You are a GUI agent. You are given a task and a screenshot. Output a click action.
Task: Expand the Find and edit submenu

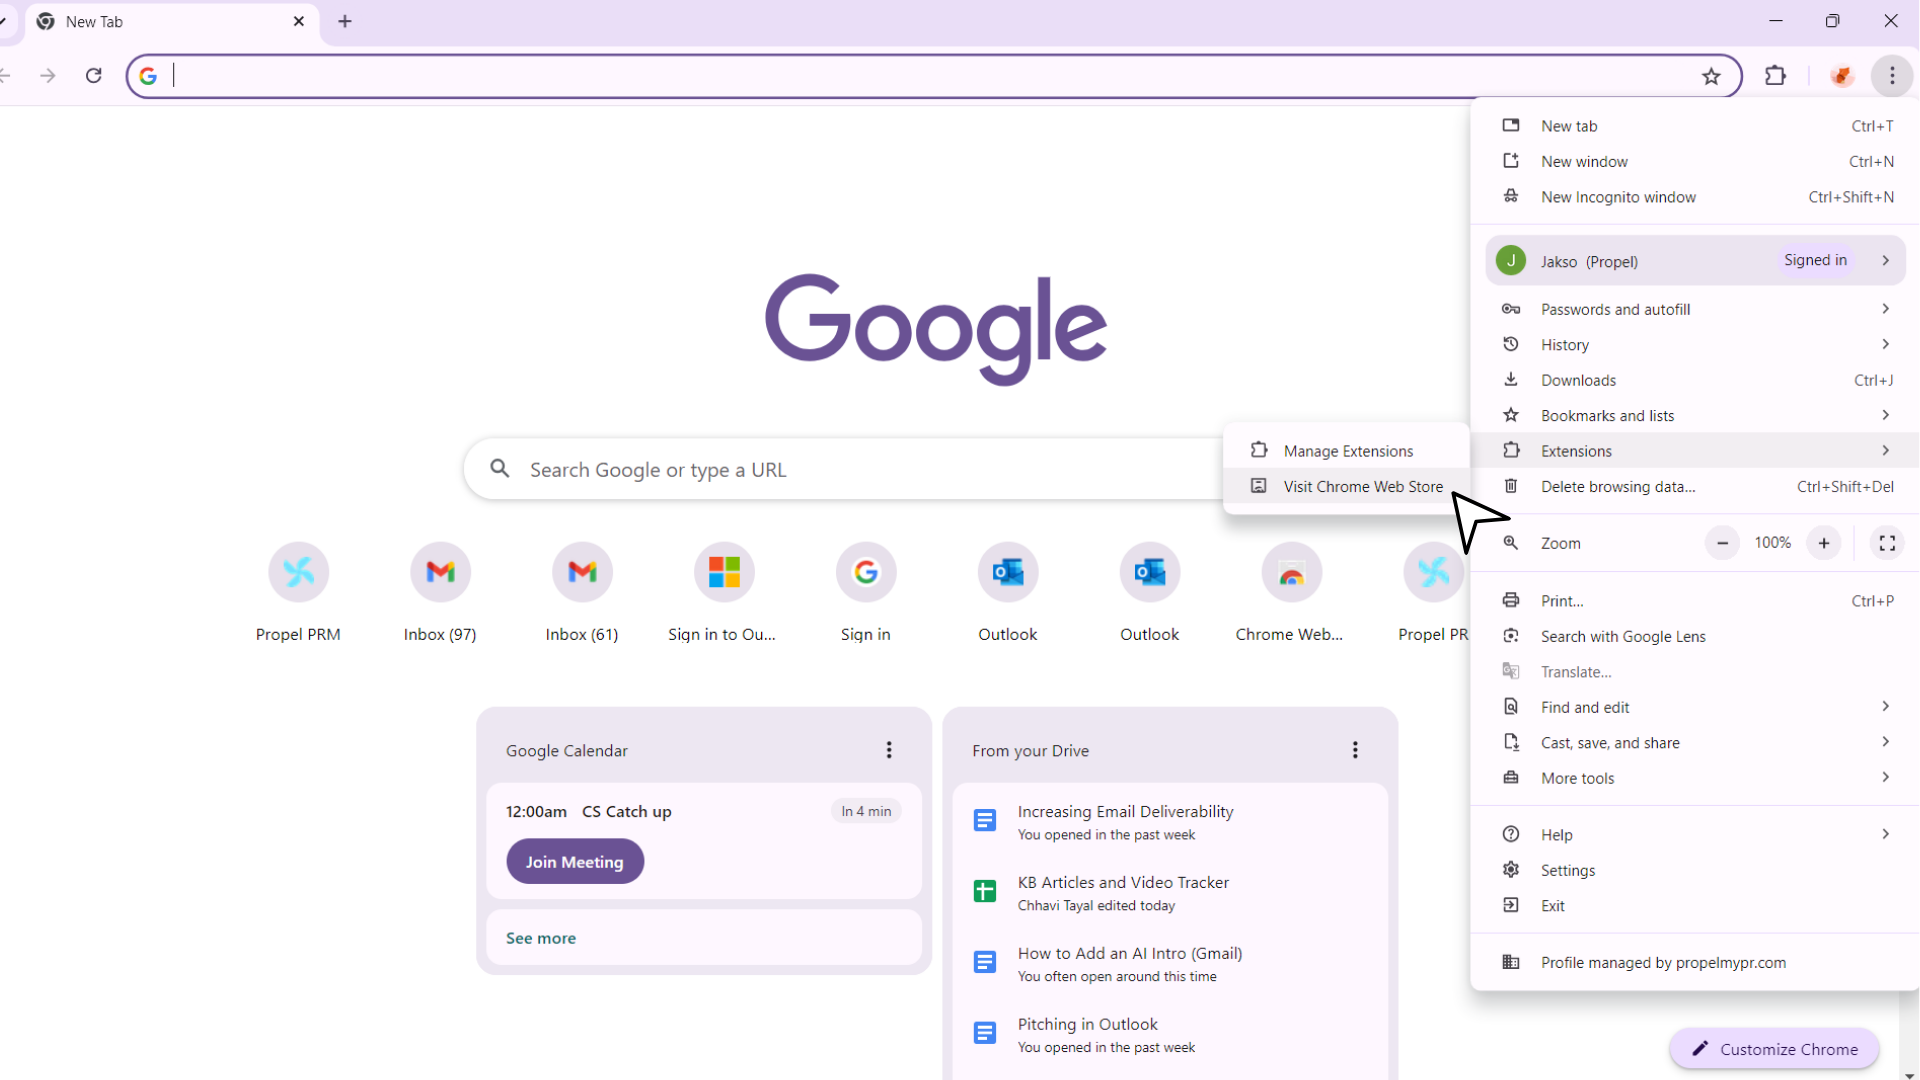point(1695,707)
